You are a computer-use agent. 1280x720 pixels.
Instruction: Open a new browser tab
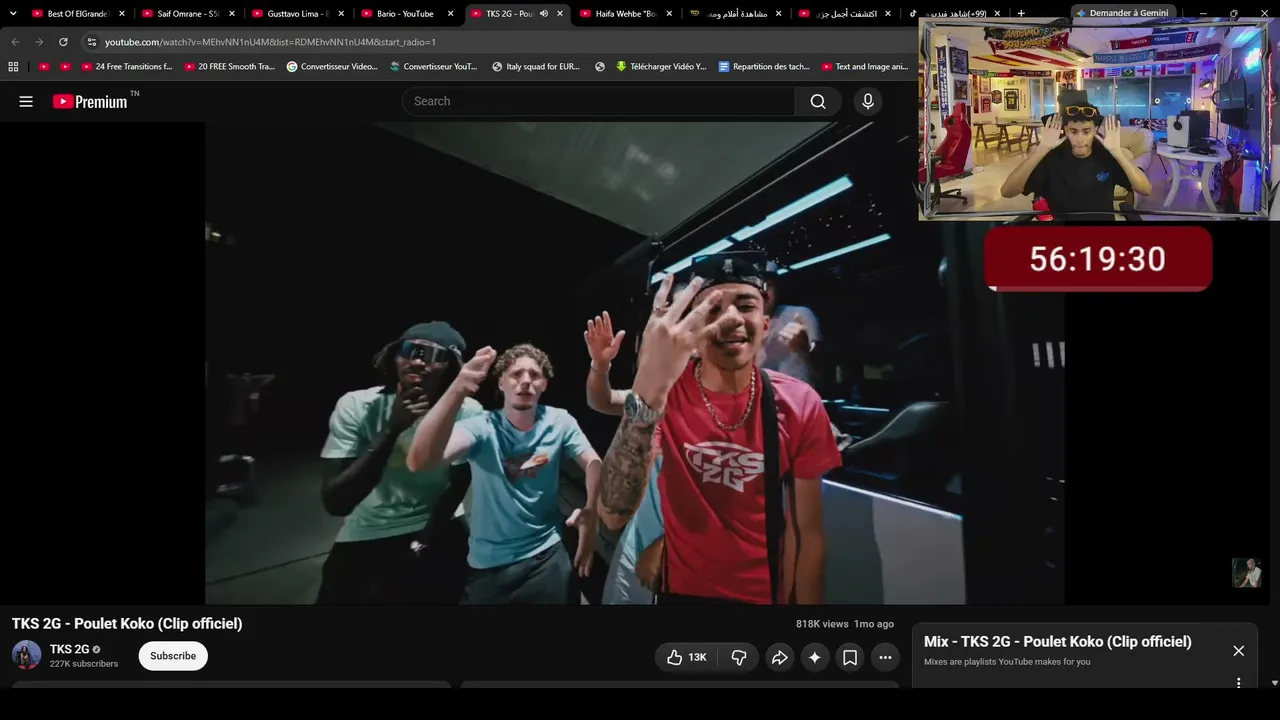coord(1020,14)
